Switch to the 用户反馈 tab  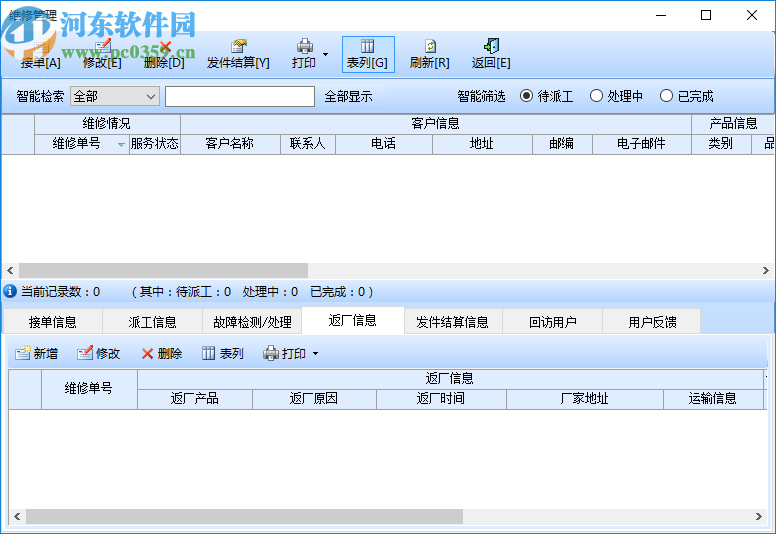point(652,322)
